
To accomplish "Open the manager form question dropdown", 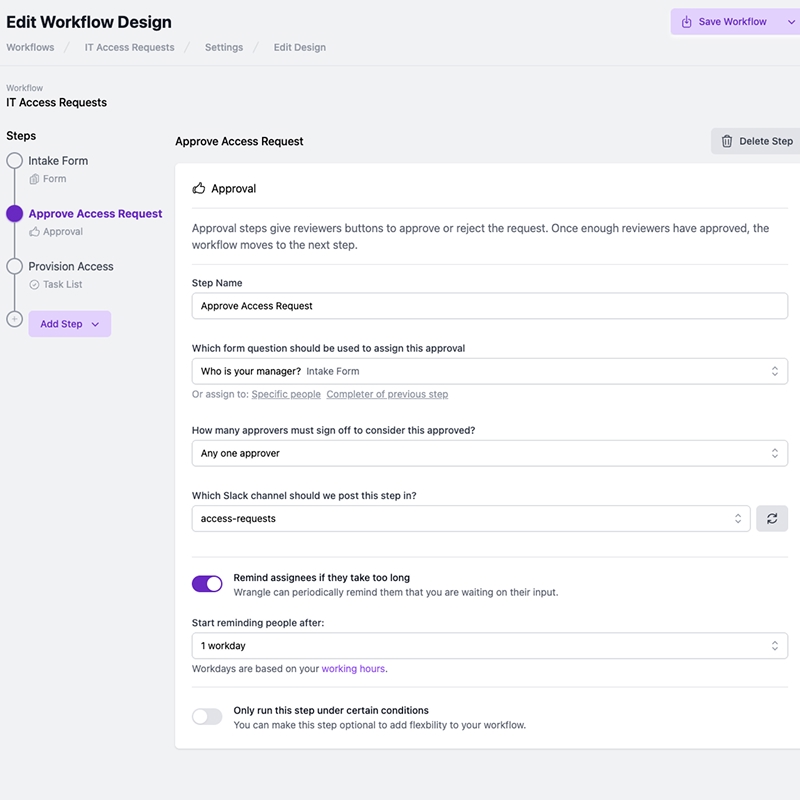I will (x=489, y=371).
